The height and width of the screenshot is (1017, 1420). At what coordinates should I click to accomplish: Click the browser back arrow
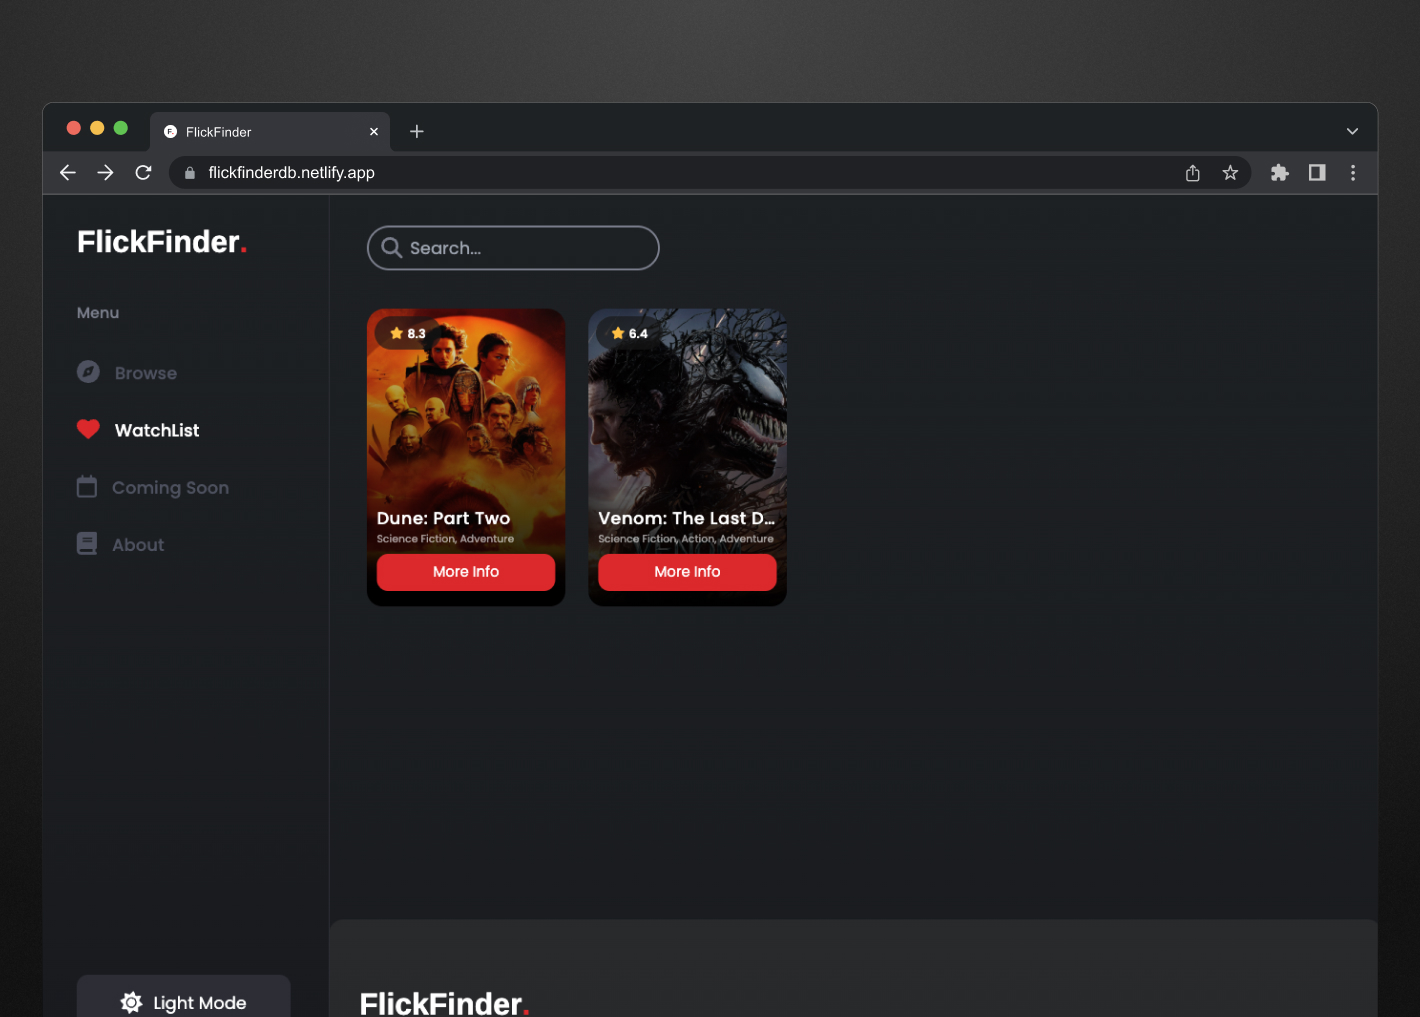point(68,173)
